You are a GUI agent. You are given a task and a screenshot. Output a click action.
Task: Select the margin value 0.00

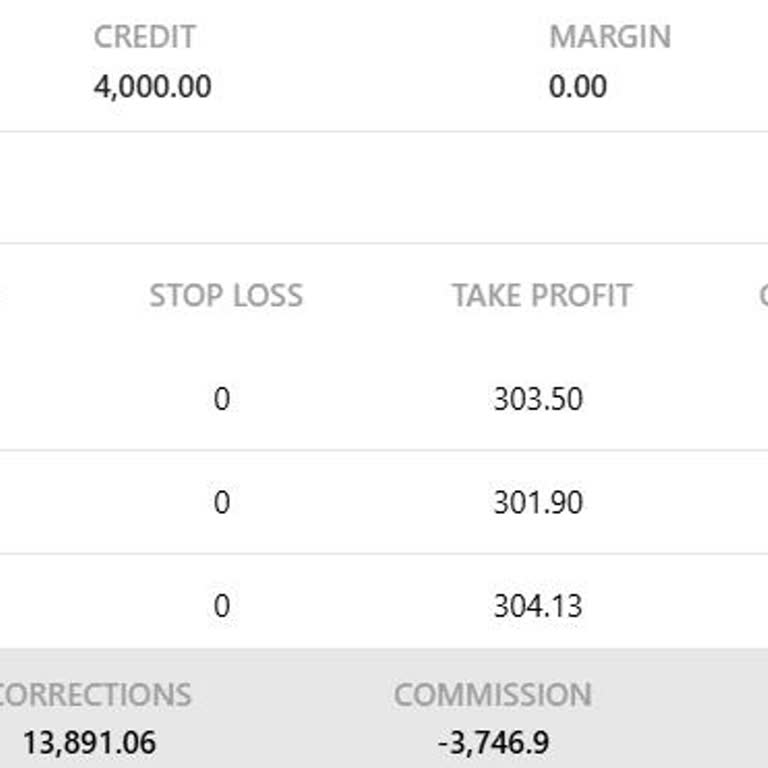pyautogui.click(x=577, y=87)
